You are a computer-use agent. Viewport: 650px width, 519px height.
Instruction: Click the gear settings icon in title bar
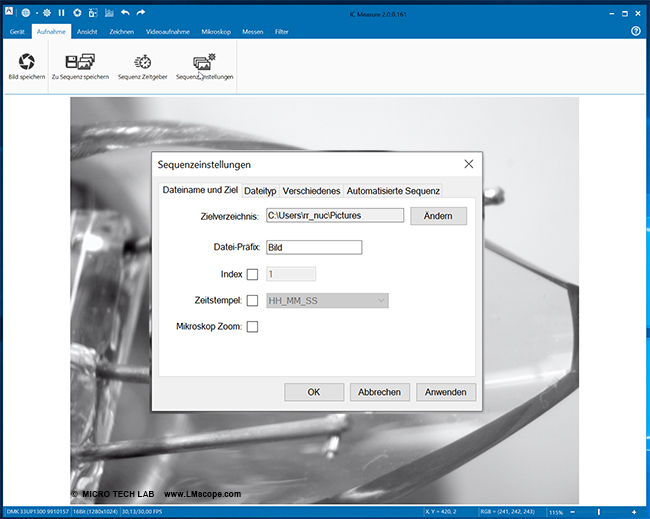(x=45, y=13)
